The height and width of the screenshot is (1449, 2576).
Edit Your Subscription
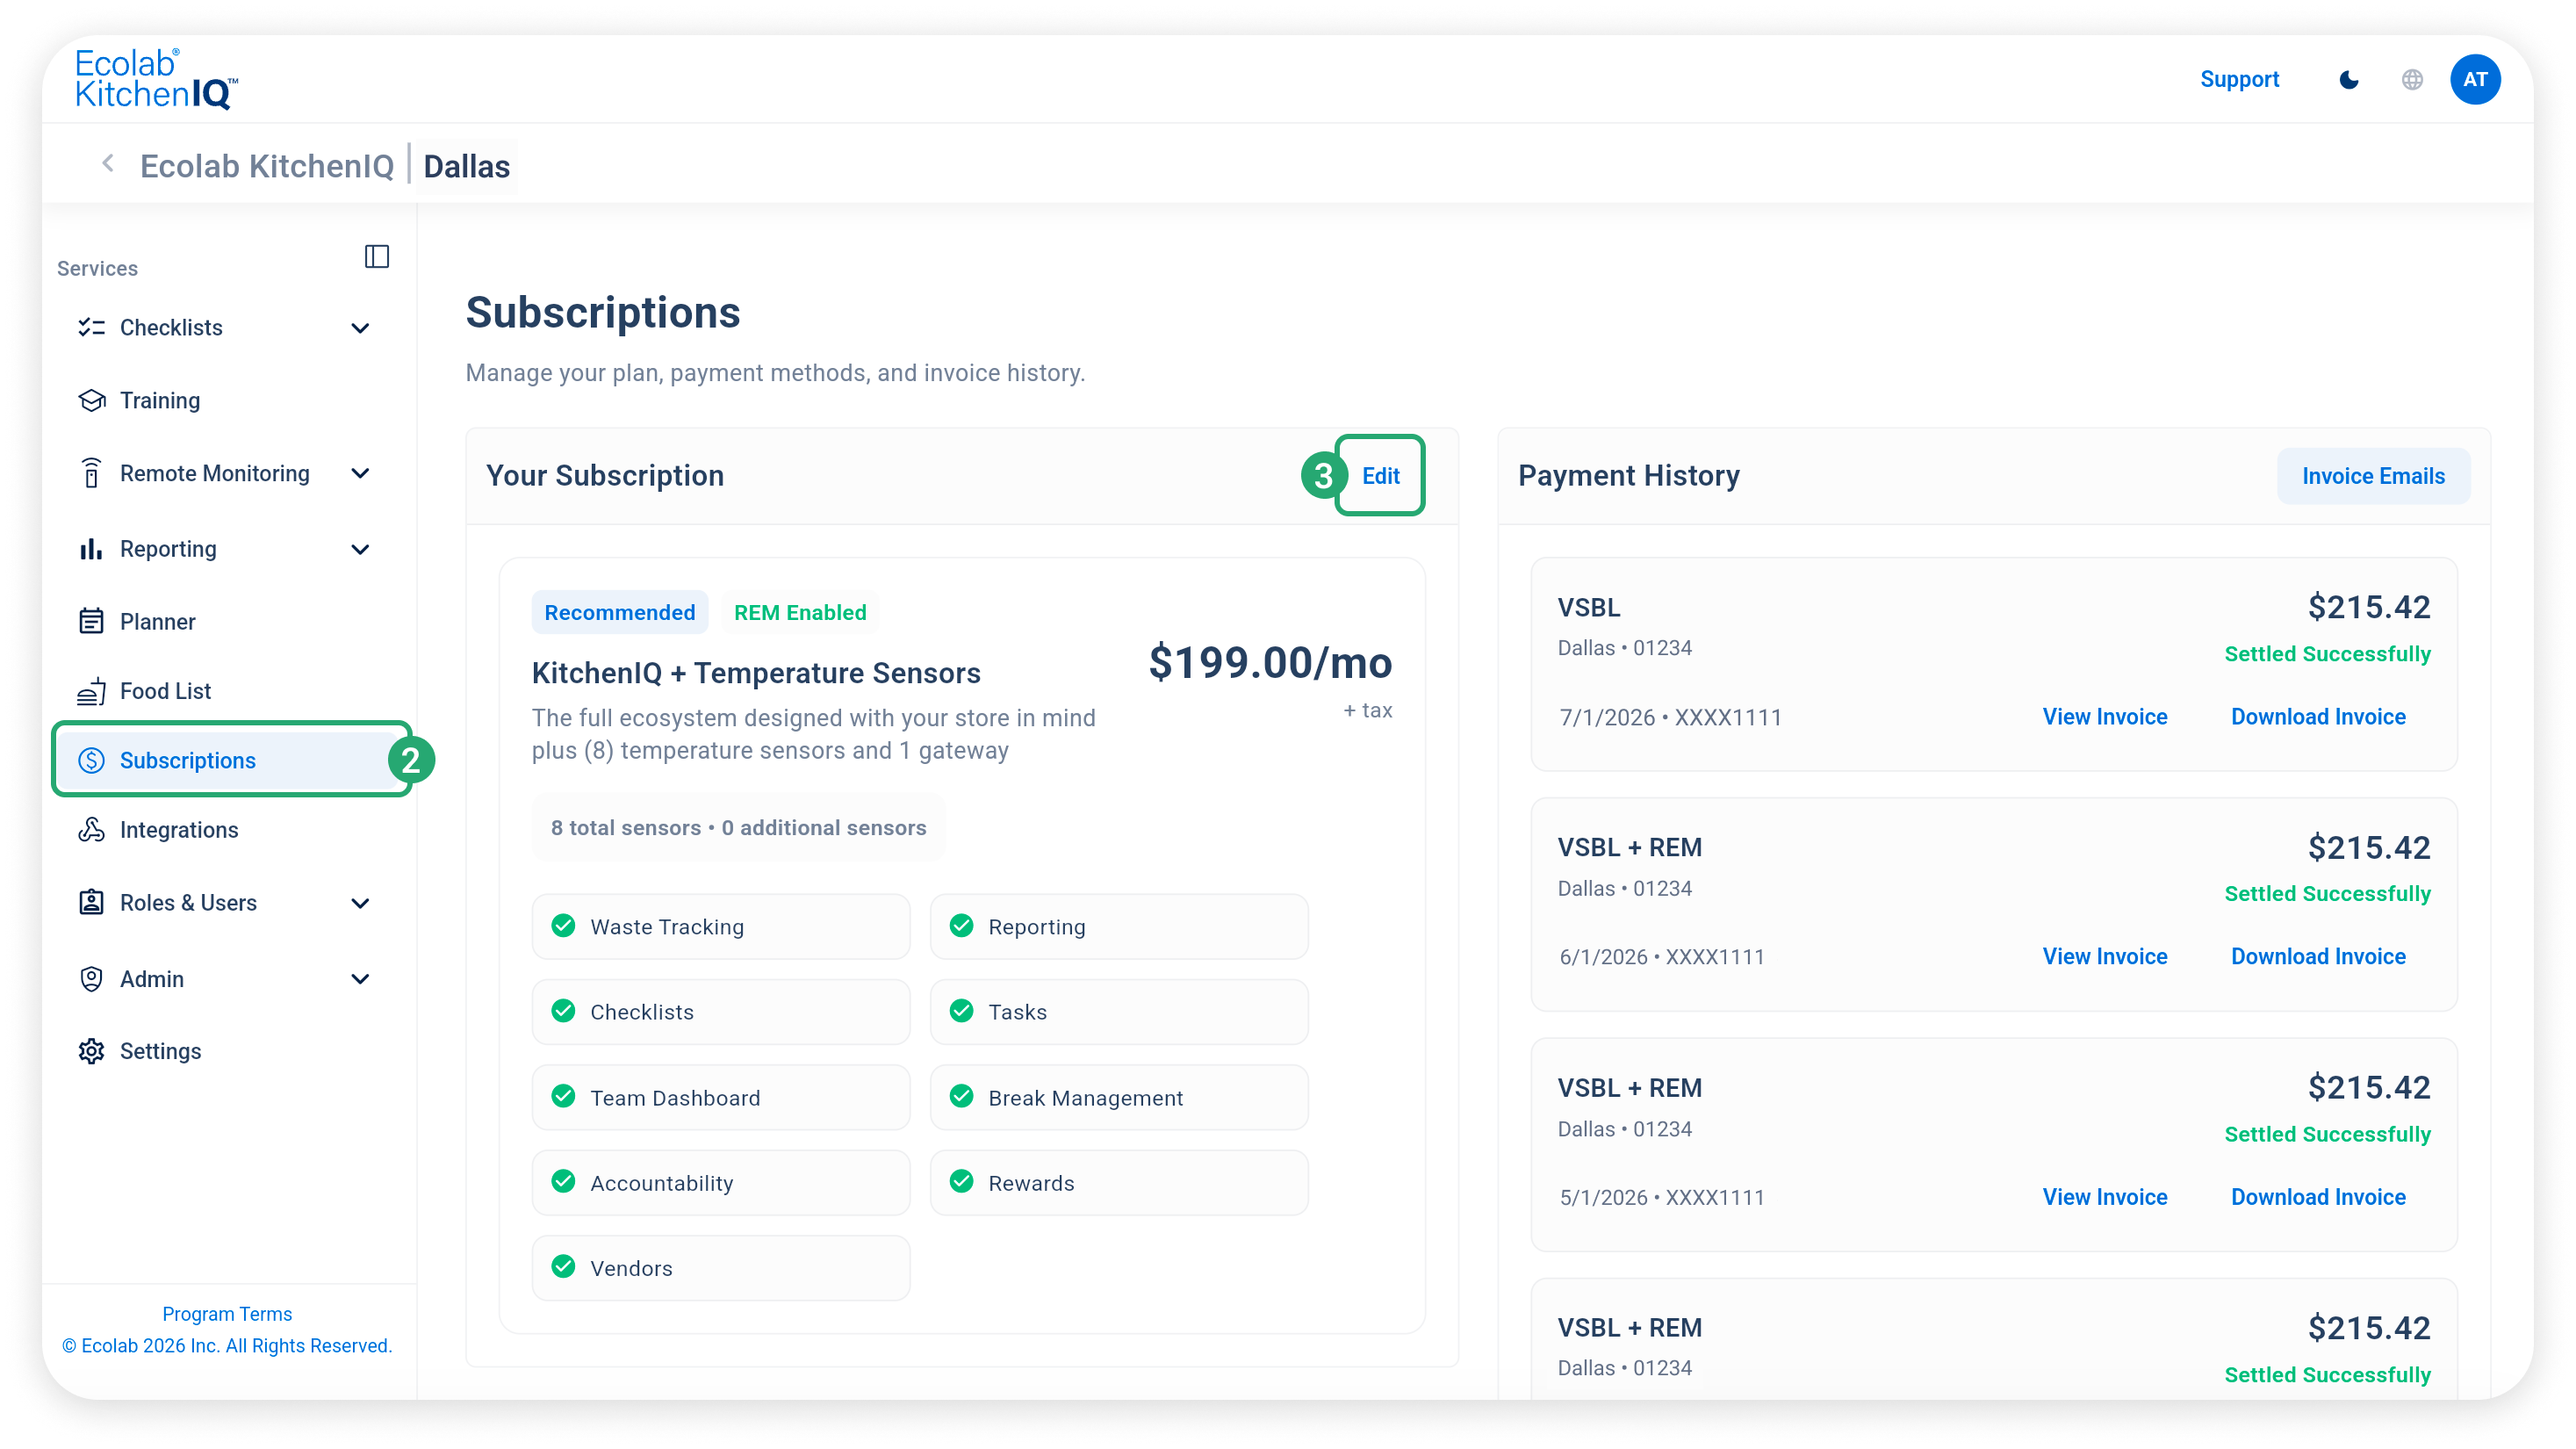click(x=1380, y=476)
